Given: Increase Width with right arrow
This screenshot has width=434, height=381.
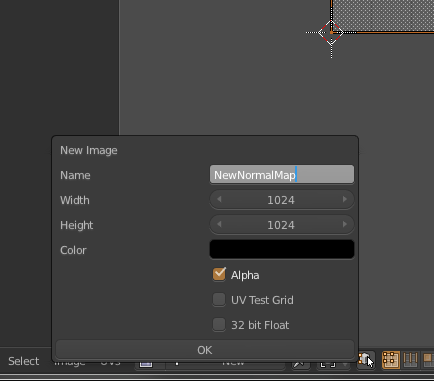Looking at the screenshot, I should 345,199.
